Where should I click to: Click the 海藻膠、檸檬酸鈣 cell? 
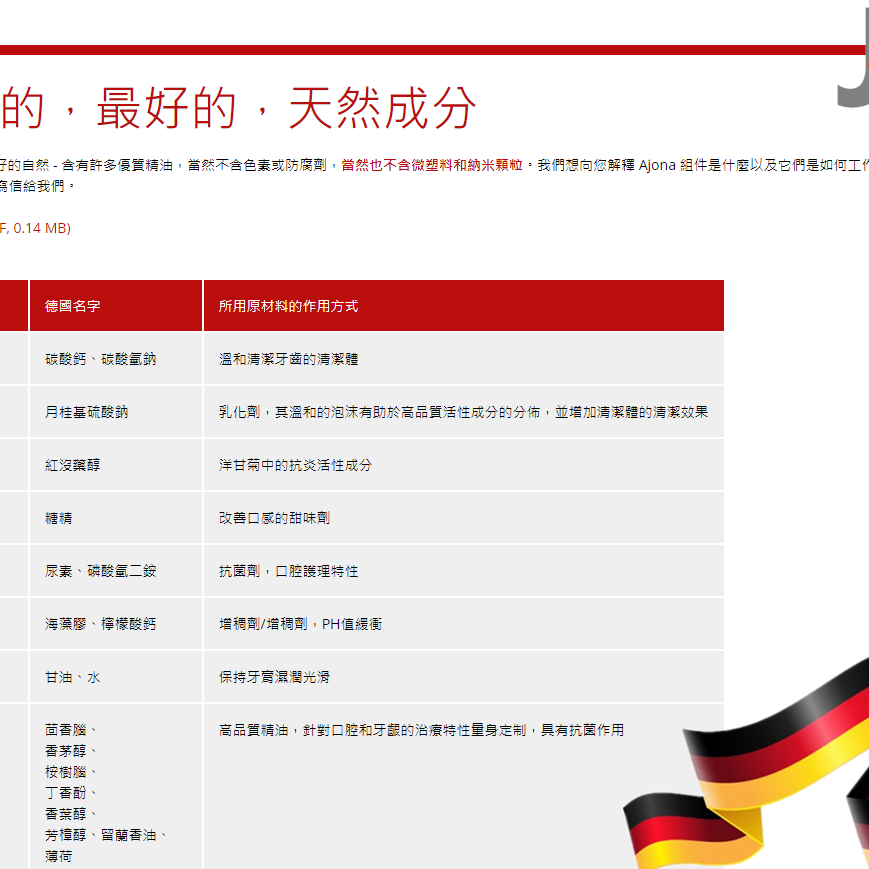tap(100, 624)
